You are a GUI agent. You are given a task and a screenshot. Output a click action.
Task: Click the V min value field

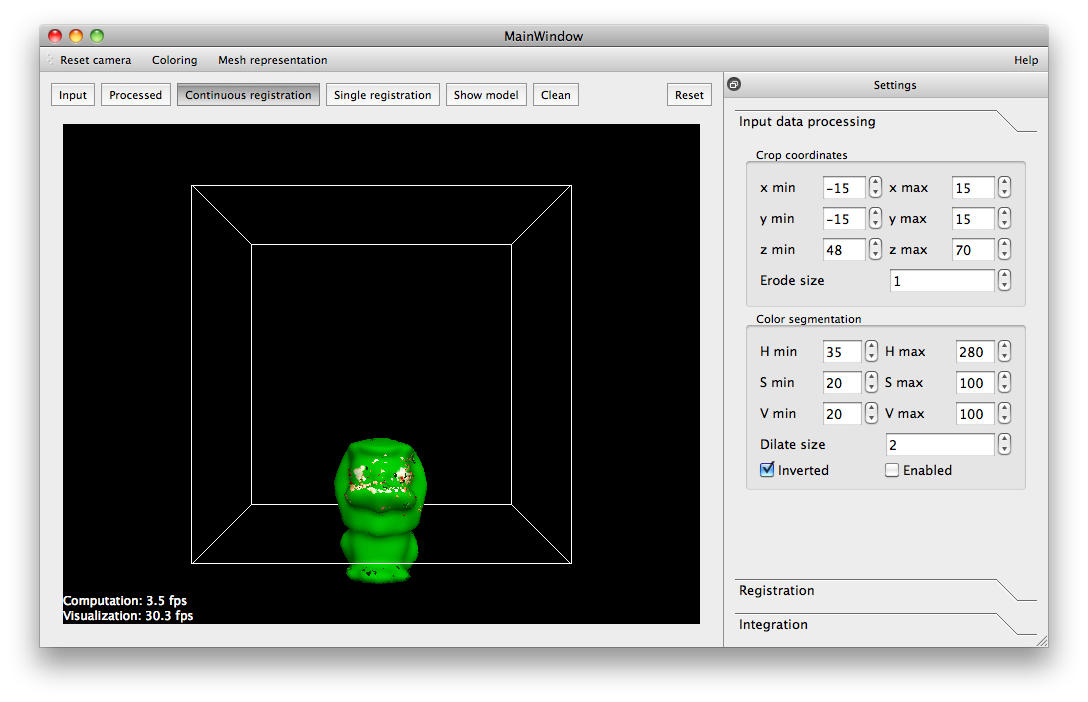(842, 414)
